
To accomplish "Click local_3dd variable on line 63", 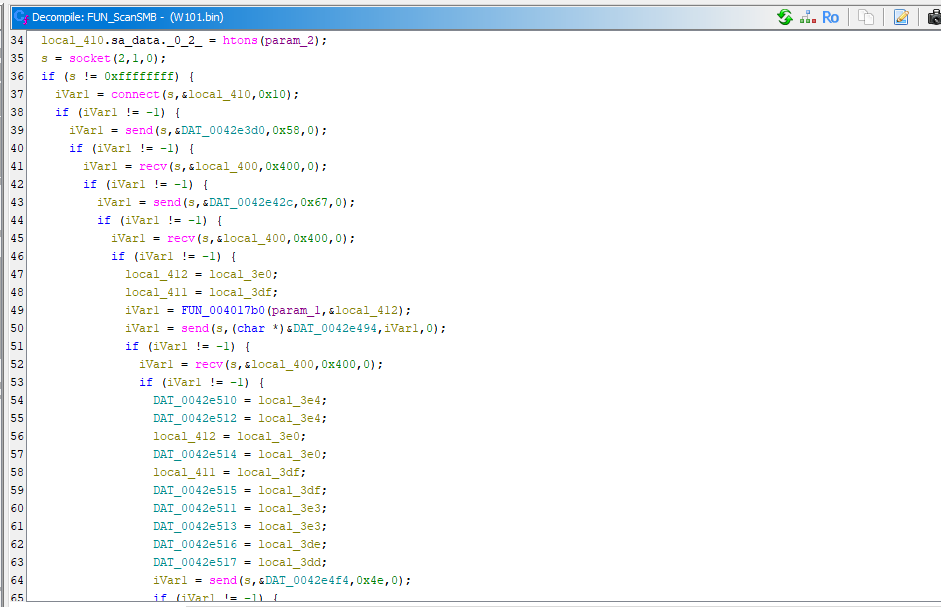I will tap(292, 562).
